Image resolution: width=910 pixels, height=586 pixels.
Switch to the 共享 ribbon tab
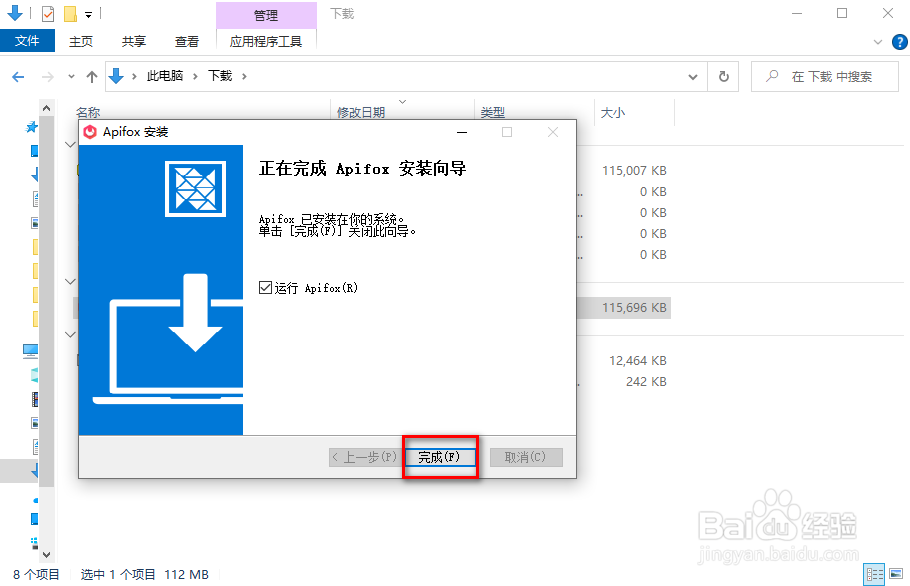pyautogui.click(x=133, y=41)
